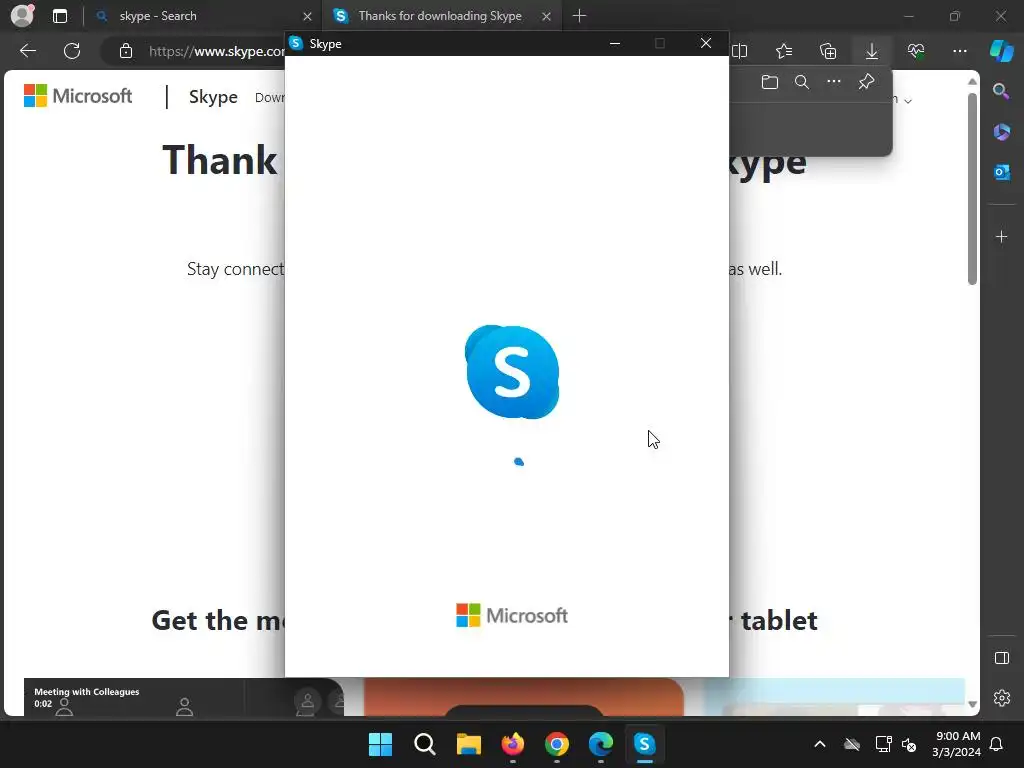Open Browser essentials heart icon

916,51
